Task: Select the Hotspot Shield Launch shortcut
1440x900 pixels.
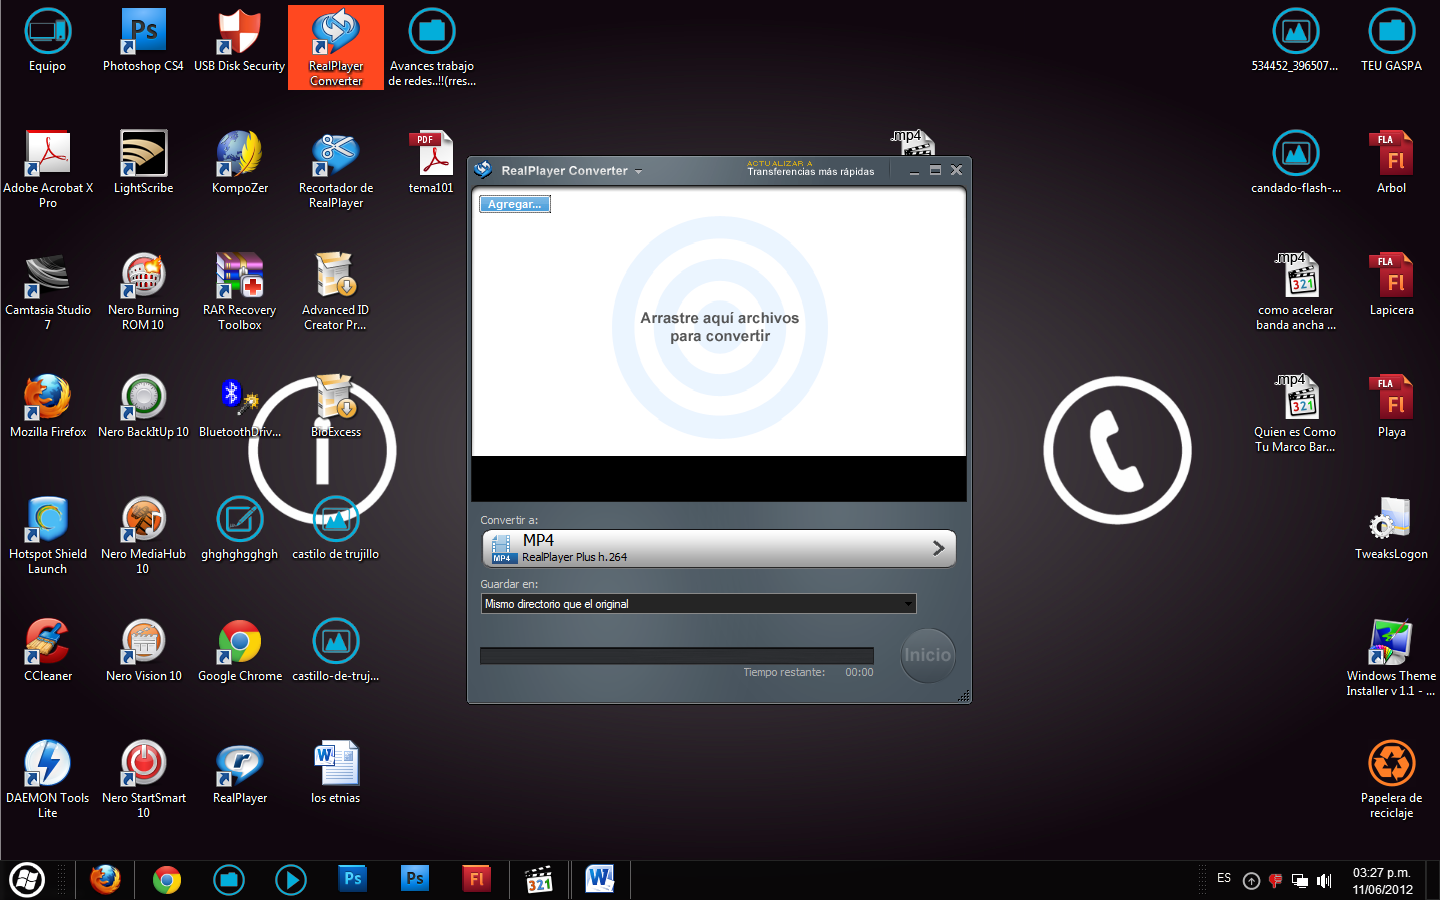Action: [x=48, y=536]
